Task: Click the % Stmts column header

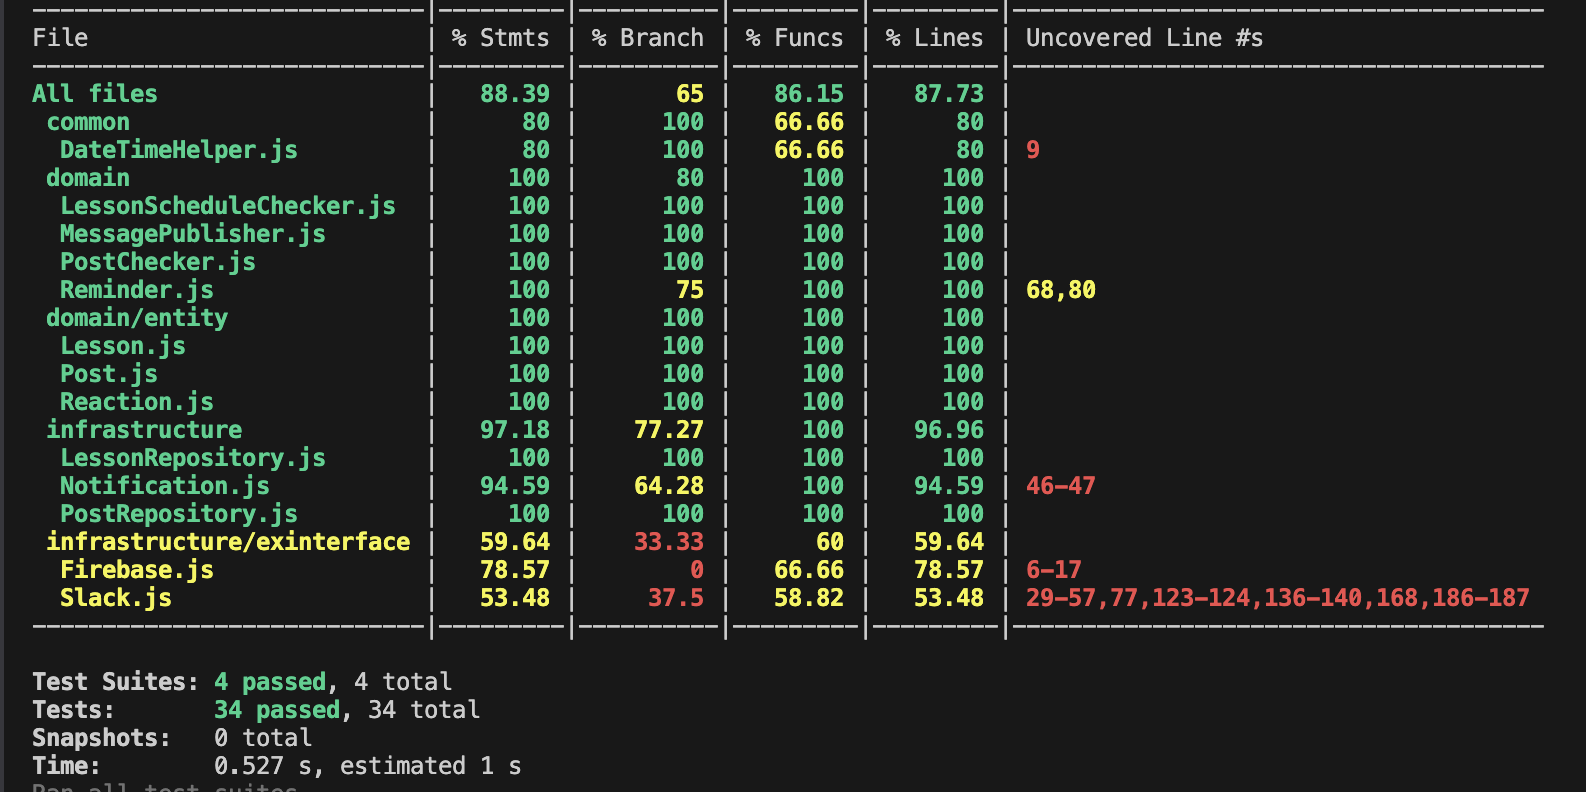Action: 500,38
